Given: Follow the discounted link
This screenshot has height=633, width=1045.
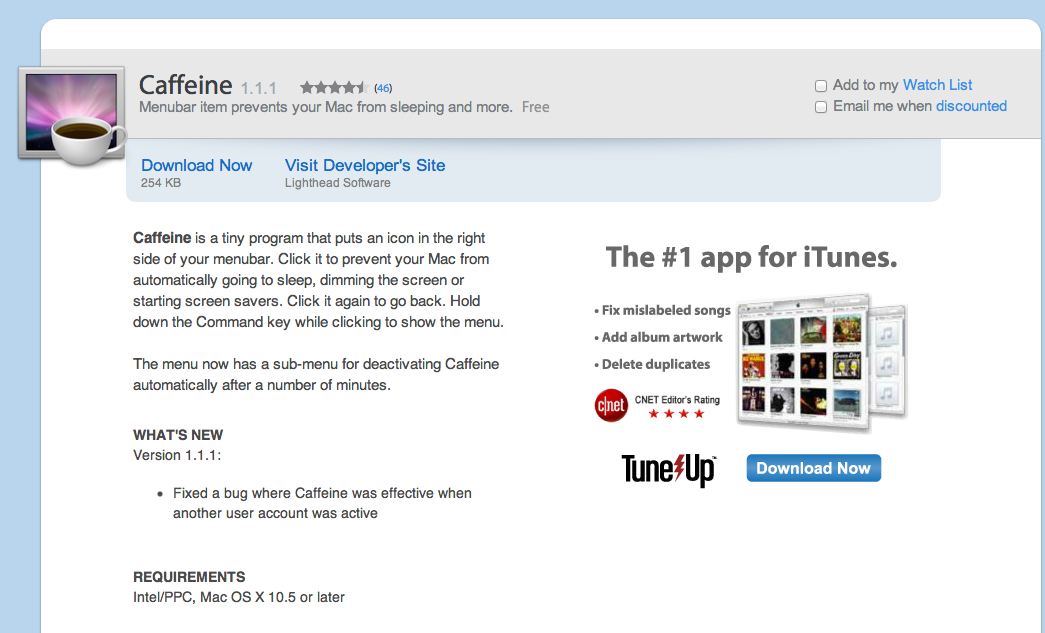Looking at the screenshot, I should 971,106.
